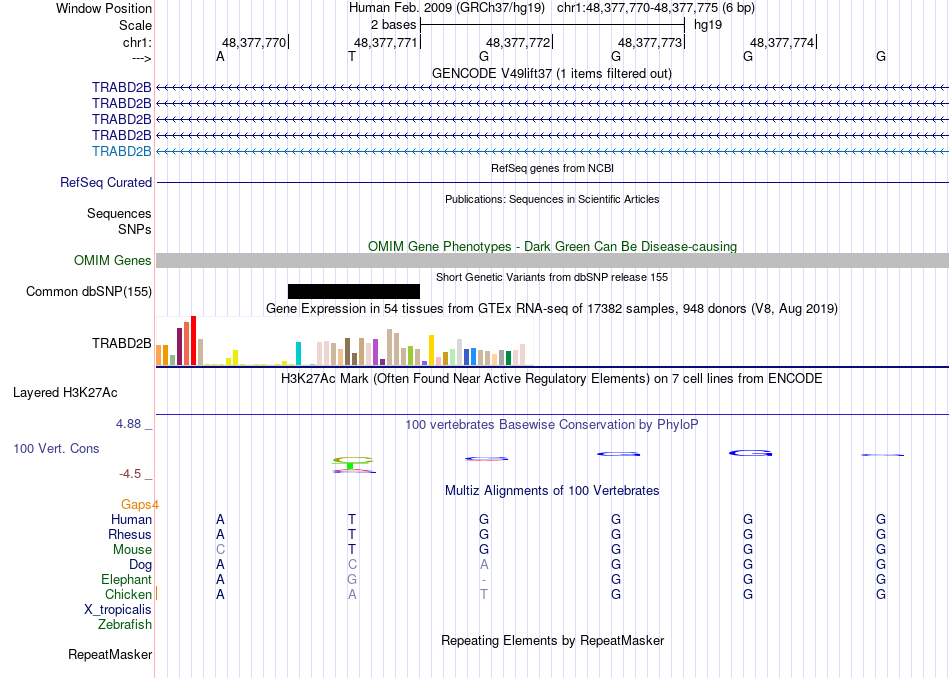Image resolution: width=950 pixels, height=678 pixels.
Task: Click the Dog species label
Action: pos(140,565)
